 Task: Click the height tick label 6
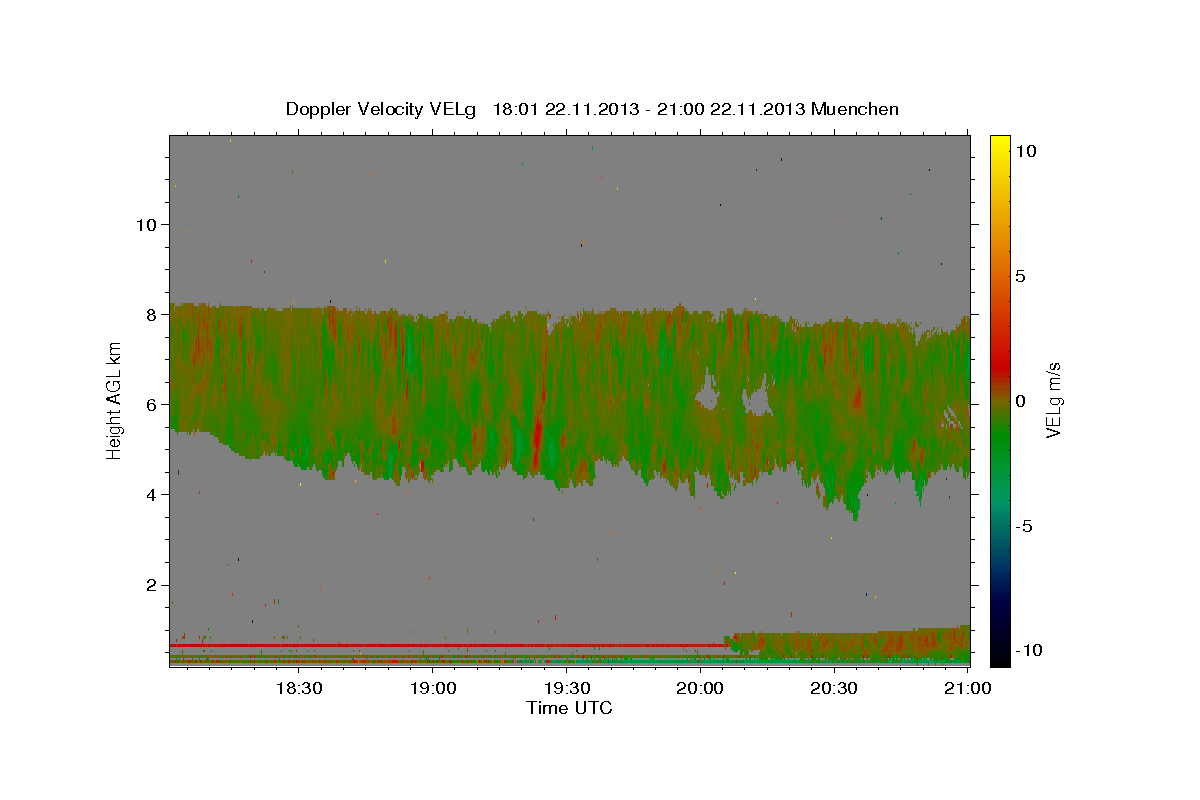point(151,404)
